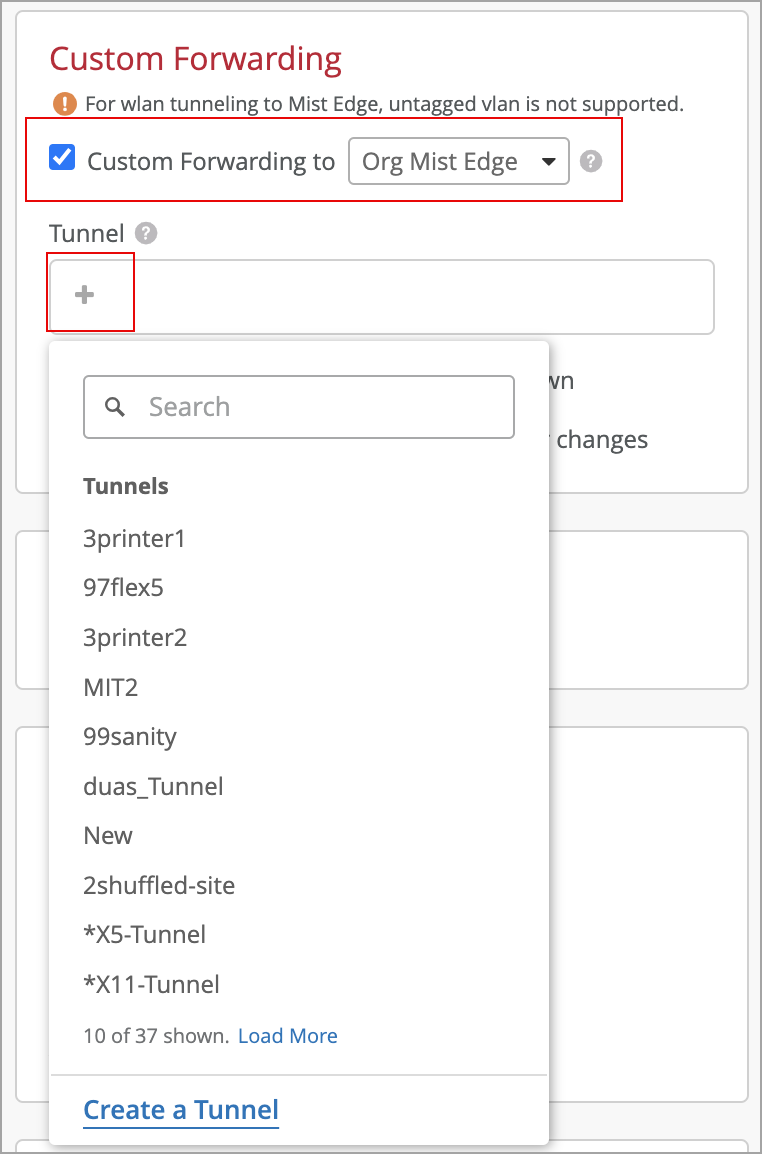Click the Create a Tunnel link

click(181, 1110)
